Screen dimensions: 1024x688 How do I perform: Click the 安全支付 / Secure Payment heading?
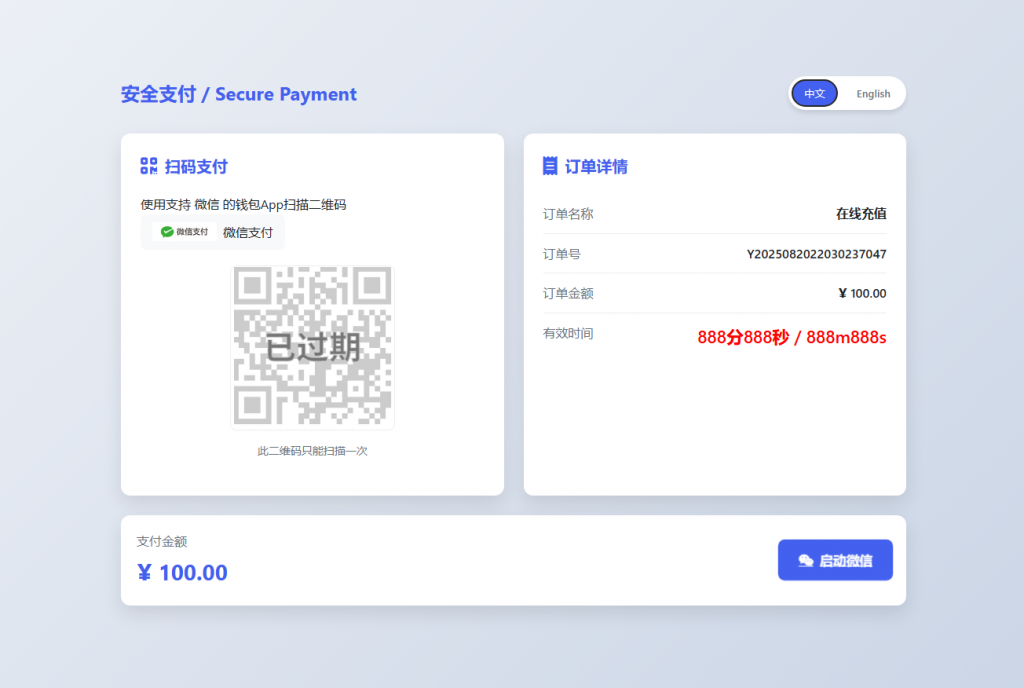pyautogui.click(x=238, y=94)
